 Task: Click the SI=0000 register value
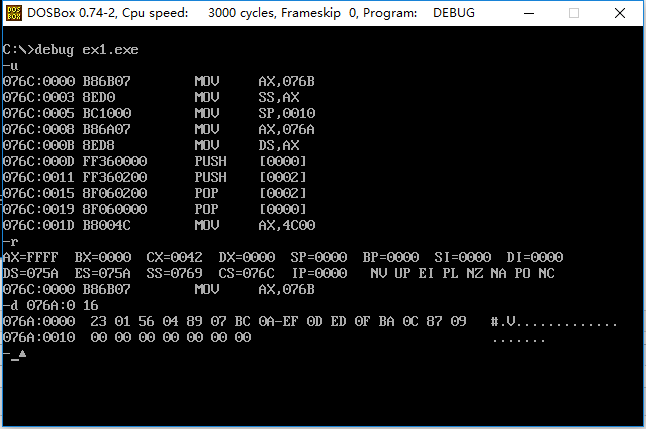point(463,258)
